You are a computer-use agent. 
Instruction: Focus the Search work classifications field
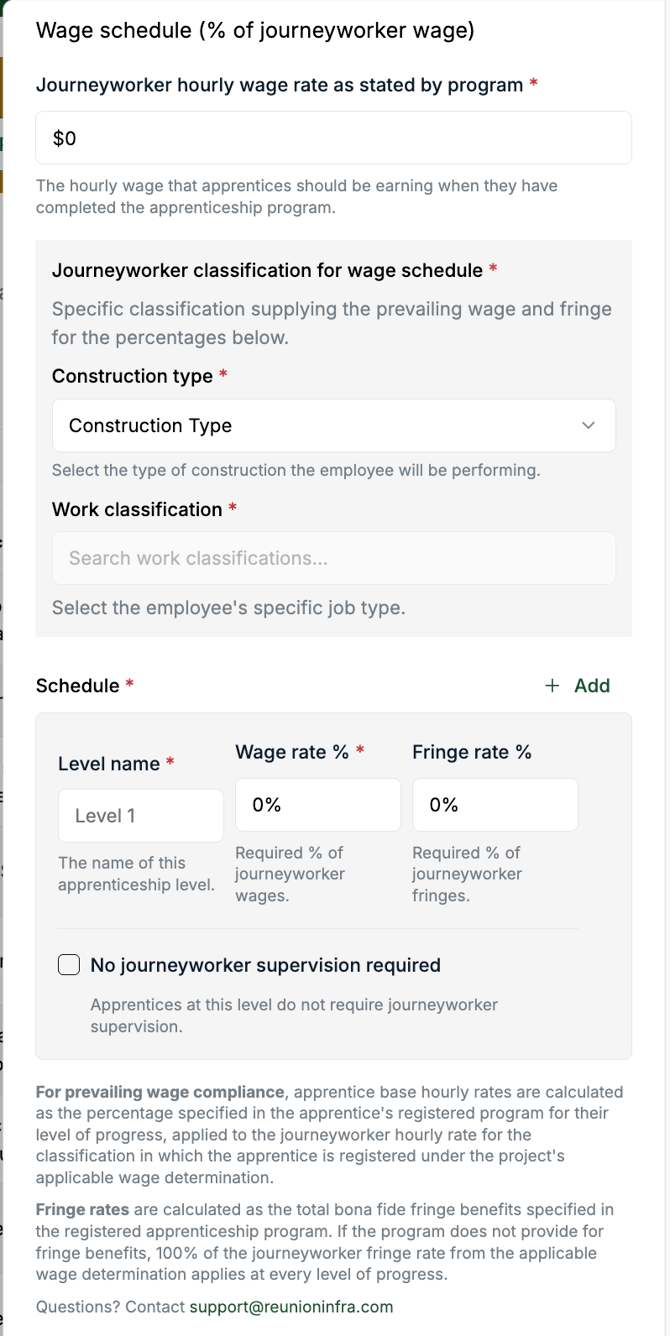[334, 558]
